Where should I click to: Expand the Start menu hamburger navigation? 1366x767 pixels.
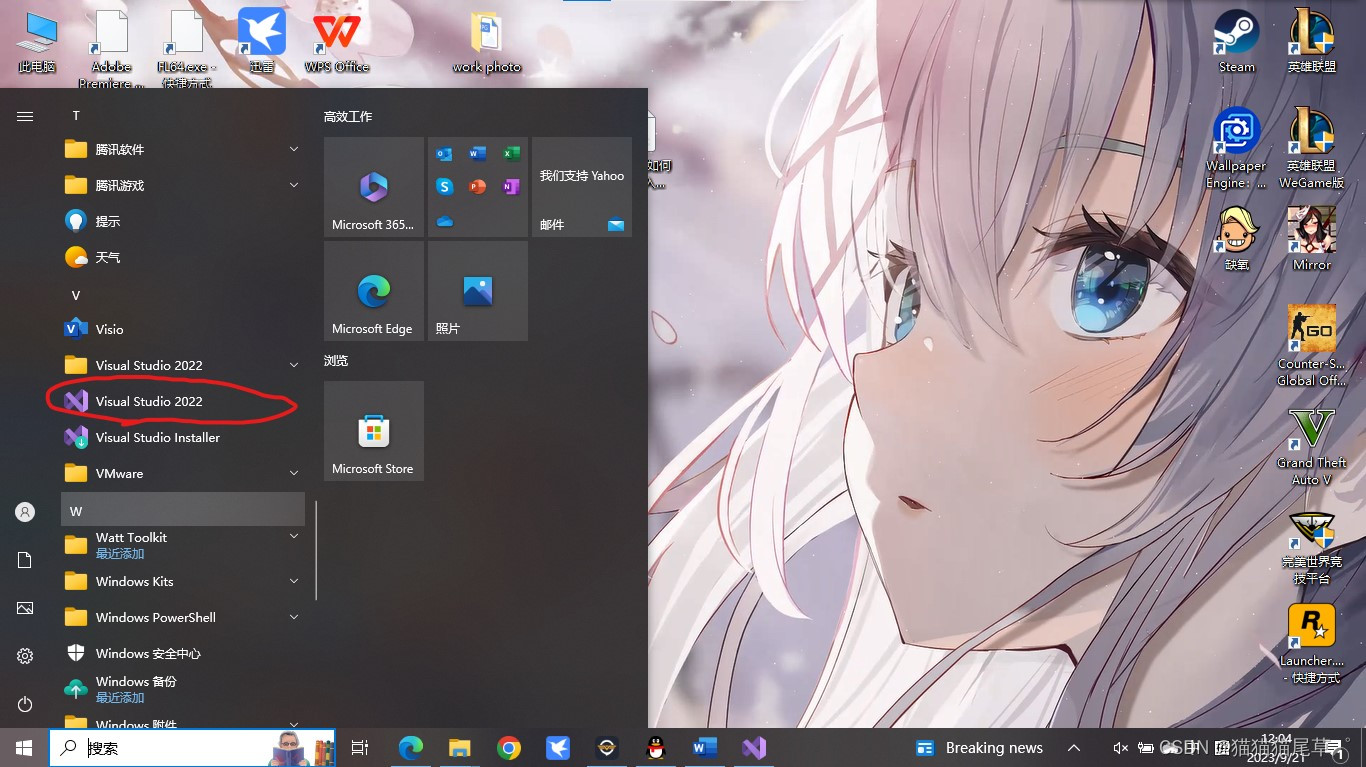pos(25,116)
